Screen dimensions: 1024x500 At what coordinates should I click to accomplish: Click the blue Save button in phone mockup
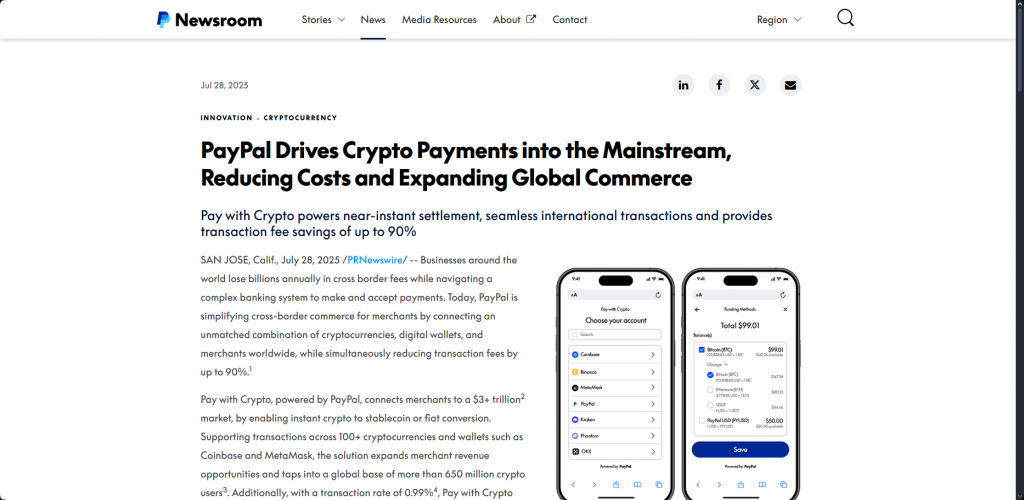coord(741,450)
